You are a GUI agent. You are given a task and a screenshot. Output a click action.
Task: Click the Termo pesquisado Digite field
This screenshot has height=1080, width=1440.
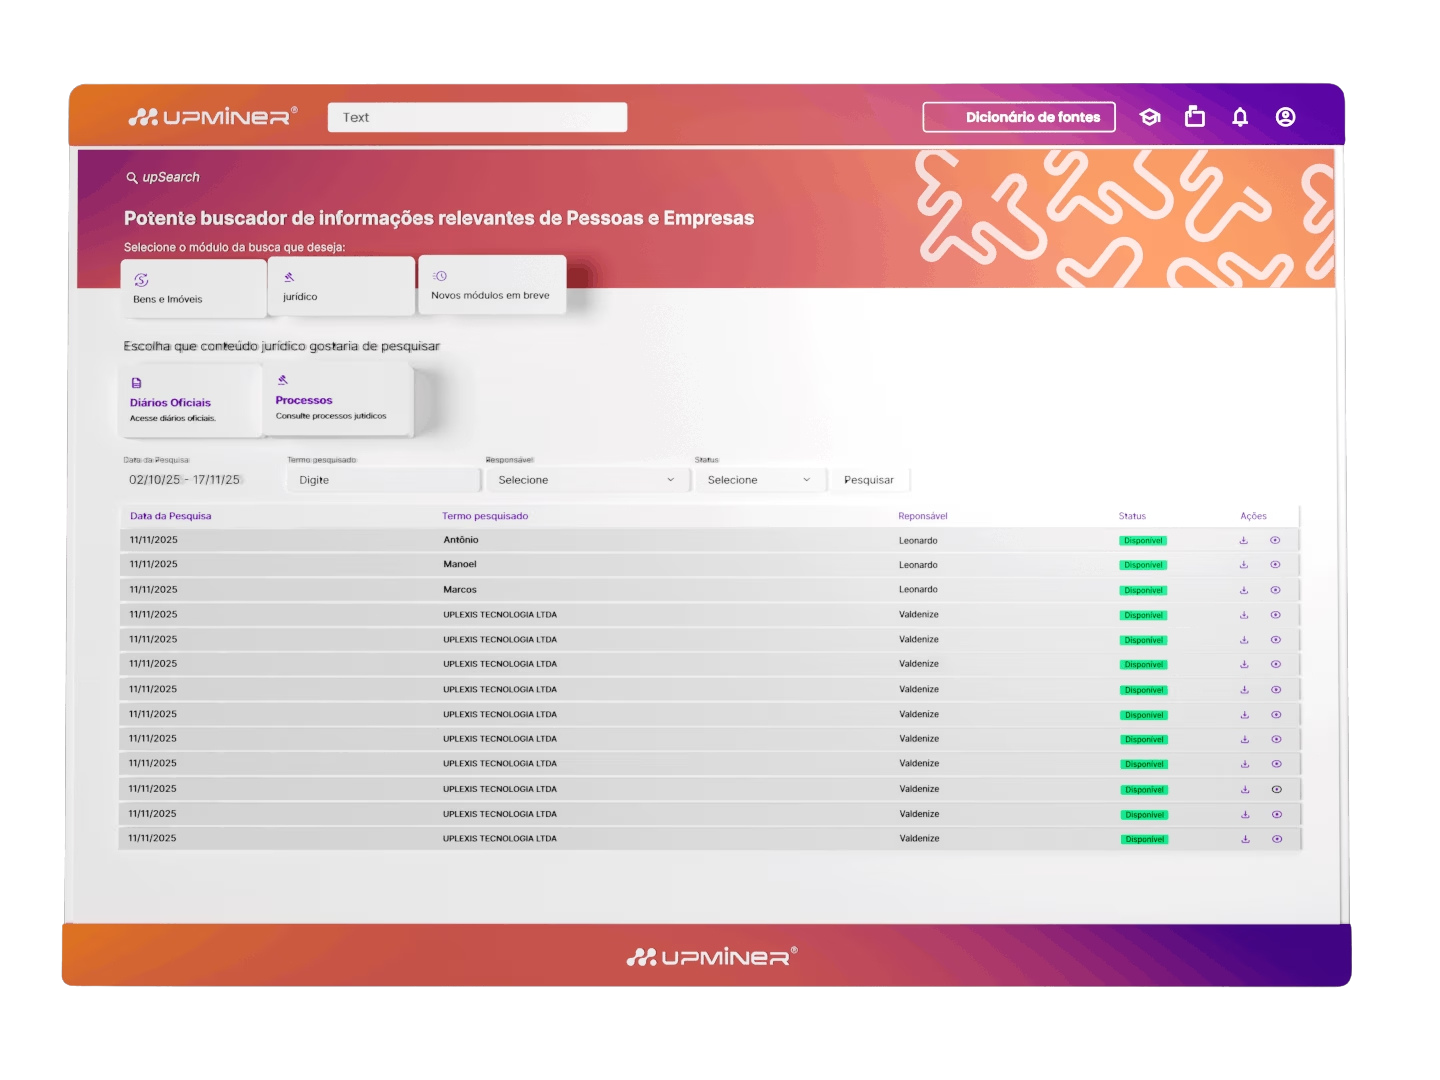point(383,480)
